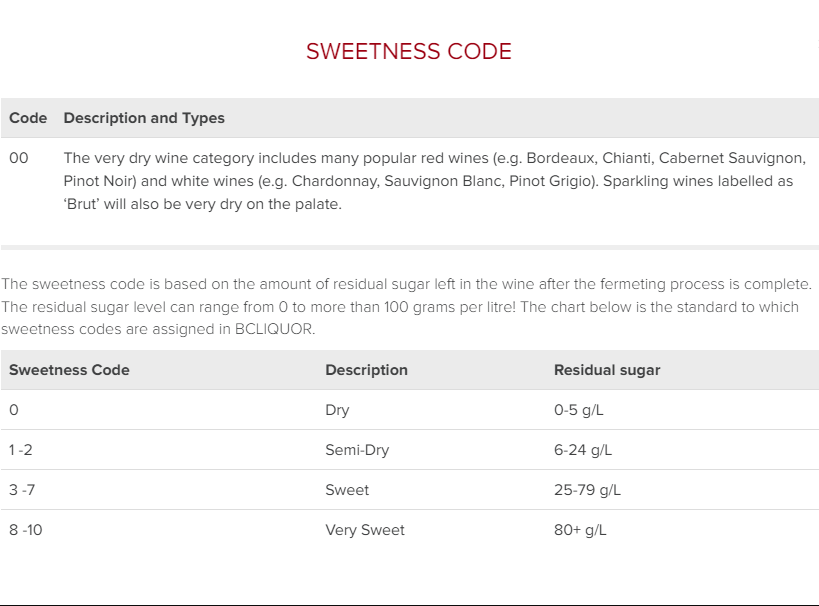Click the SWEETNESS CODE page heading
819x606 pixels.
(x=408, y=52)
